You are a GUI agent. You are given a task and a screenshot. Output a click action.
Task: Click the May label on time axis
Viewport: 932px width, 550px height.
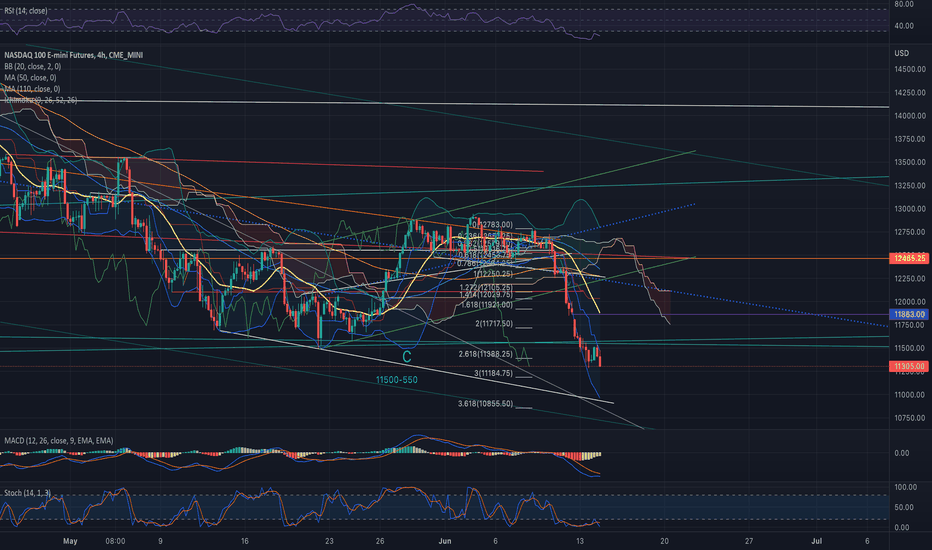pos(70,541)
